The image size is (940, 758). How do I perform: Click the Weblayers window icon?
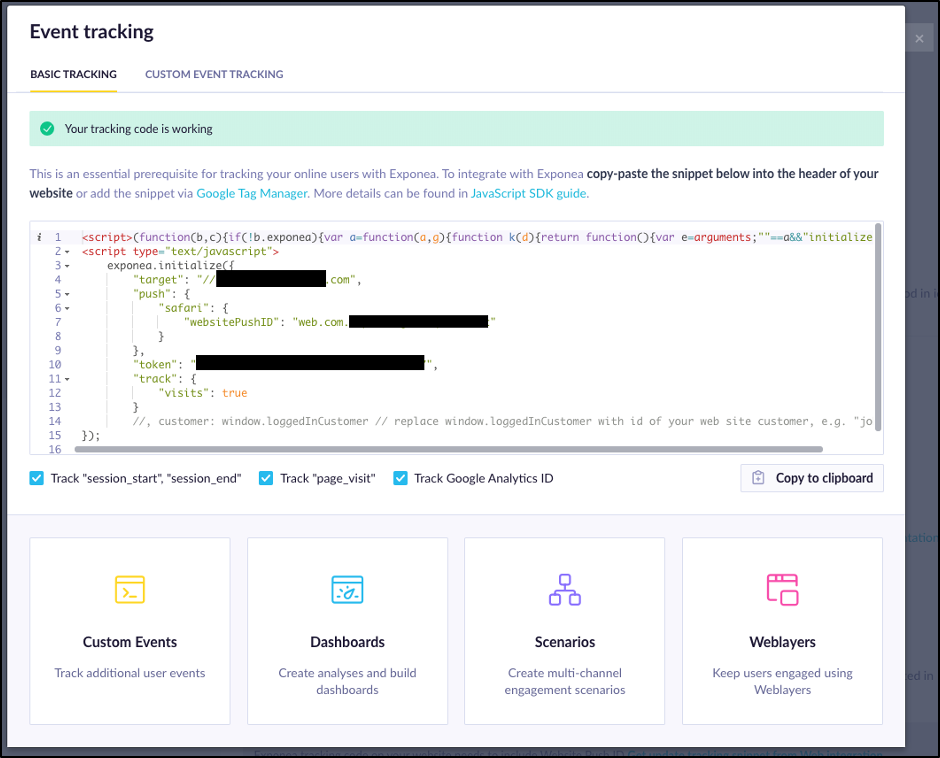[782, 589]
